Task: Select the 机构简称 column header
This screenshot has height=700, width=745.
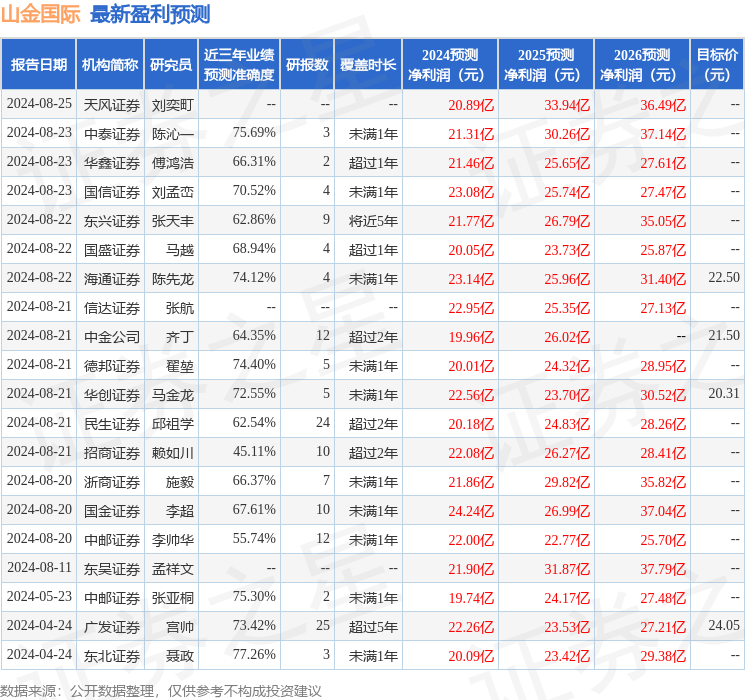Action: pyautogui.click(x=110, y=65)
